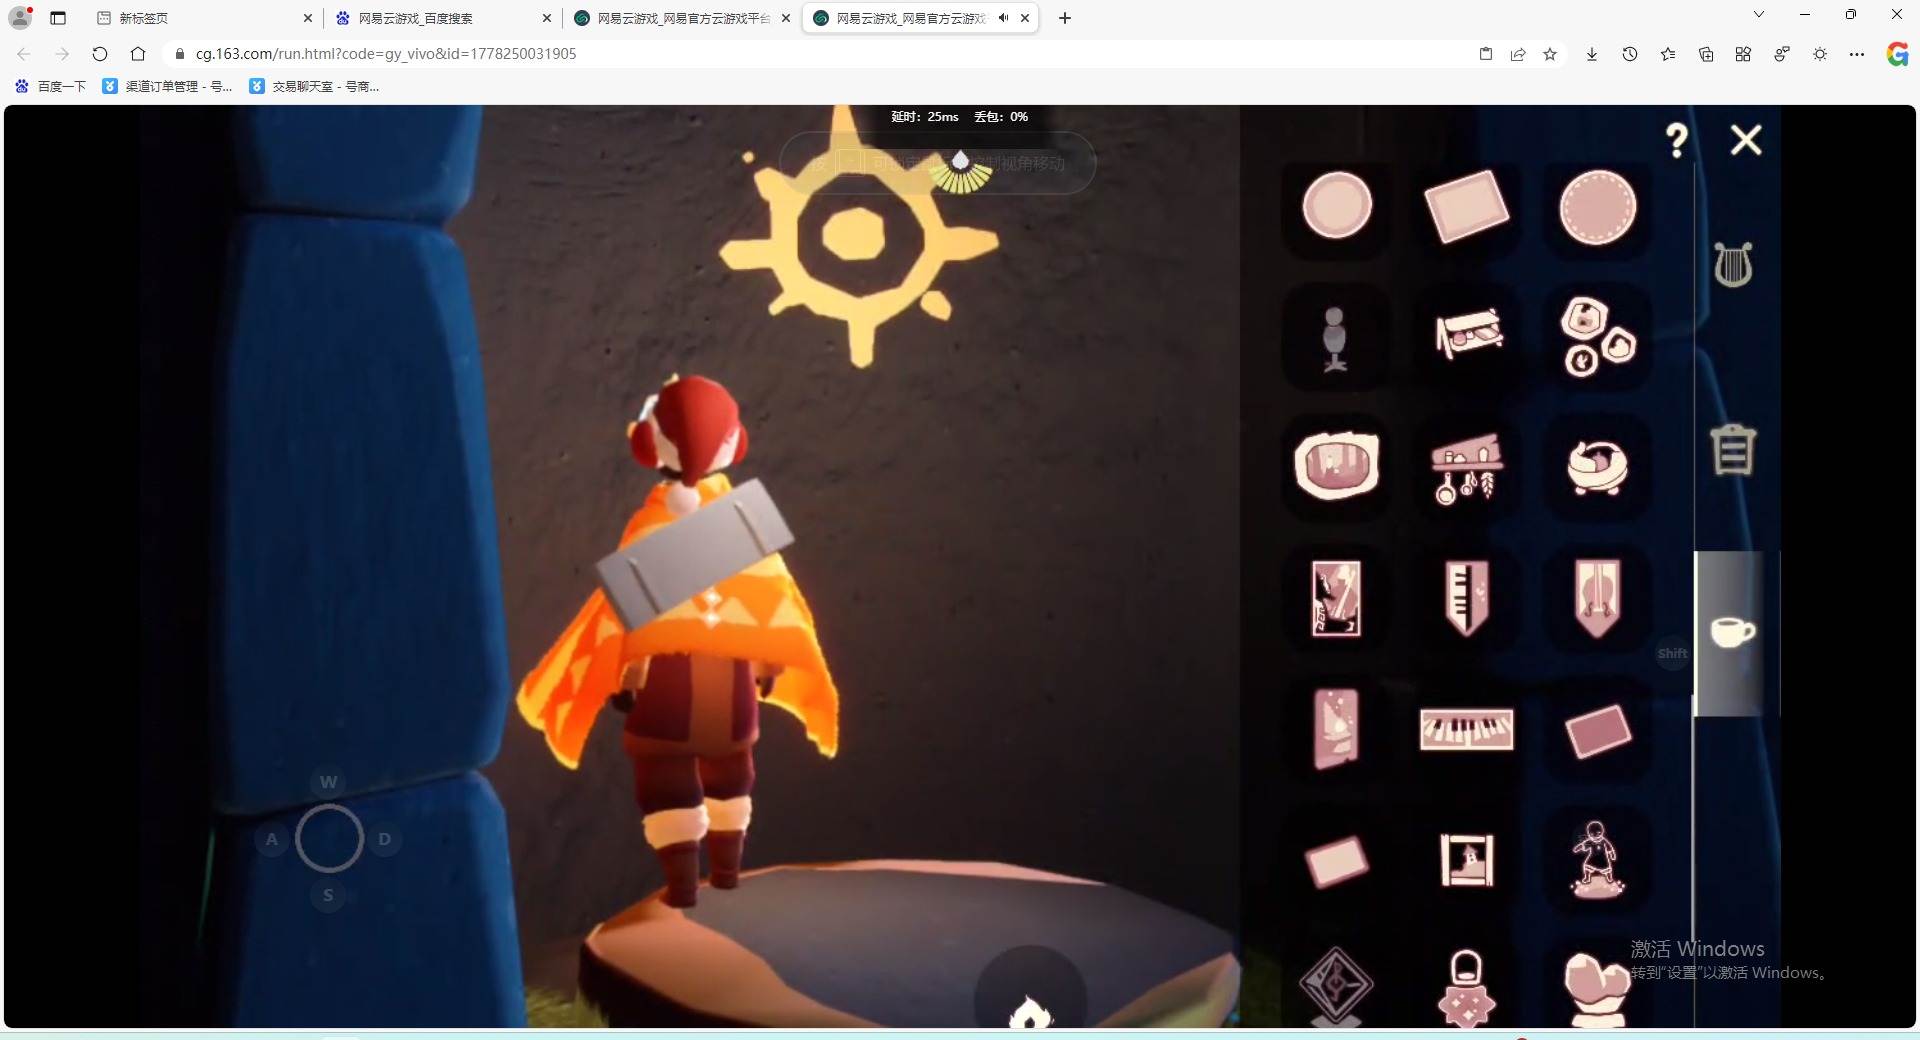The image size is (1920, 1040).
Task: Go back to the previous page
Action: [x=24, y=54]
